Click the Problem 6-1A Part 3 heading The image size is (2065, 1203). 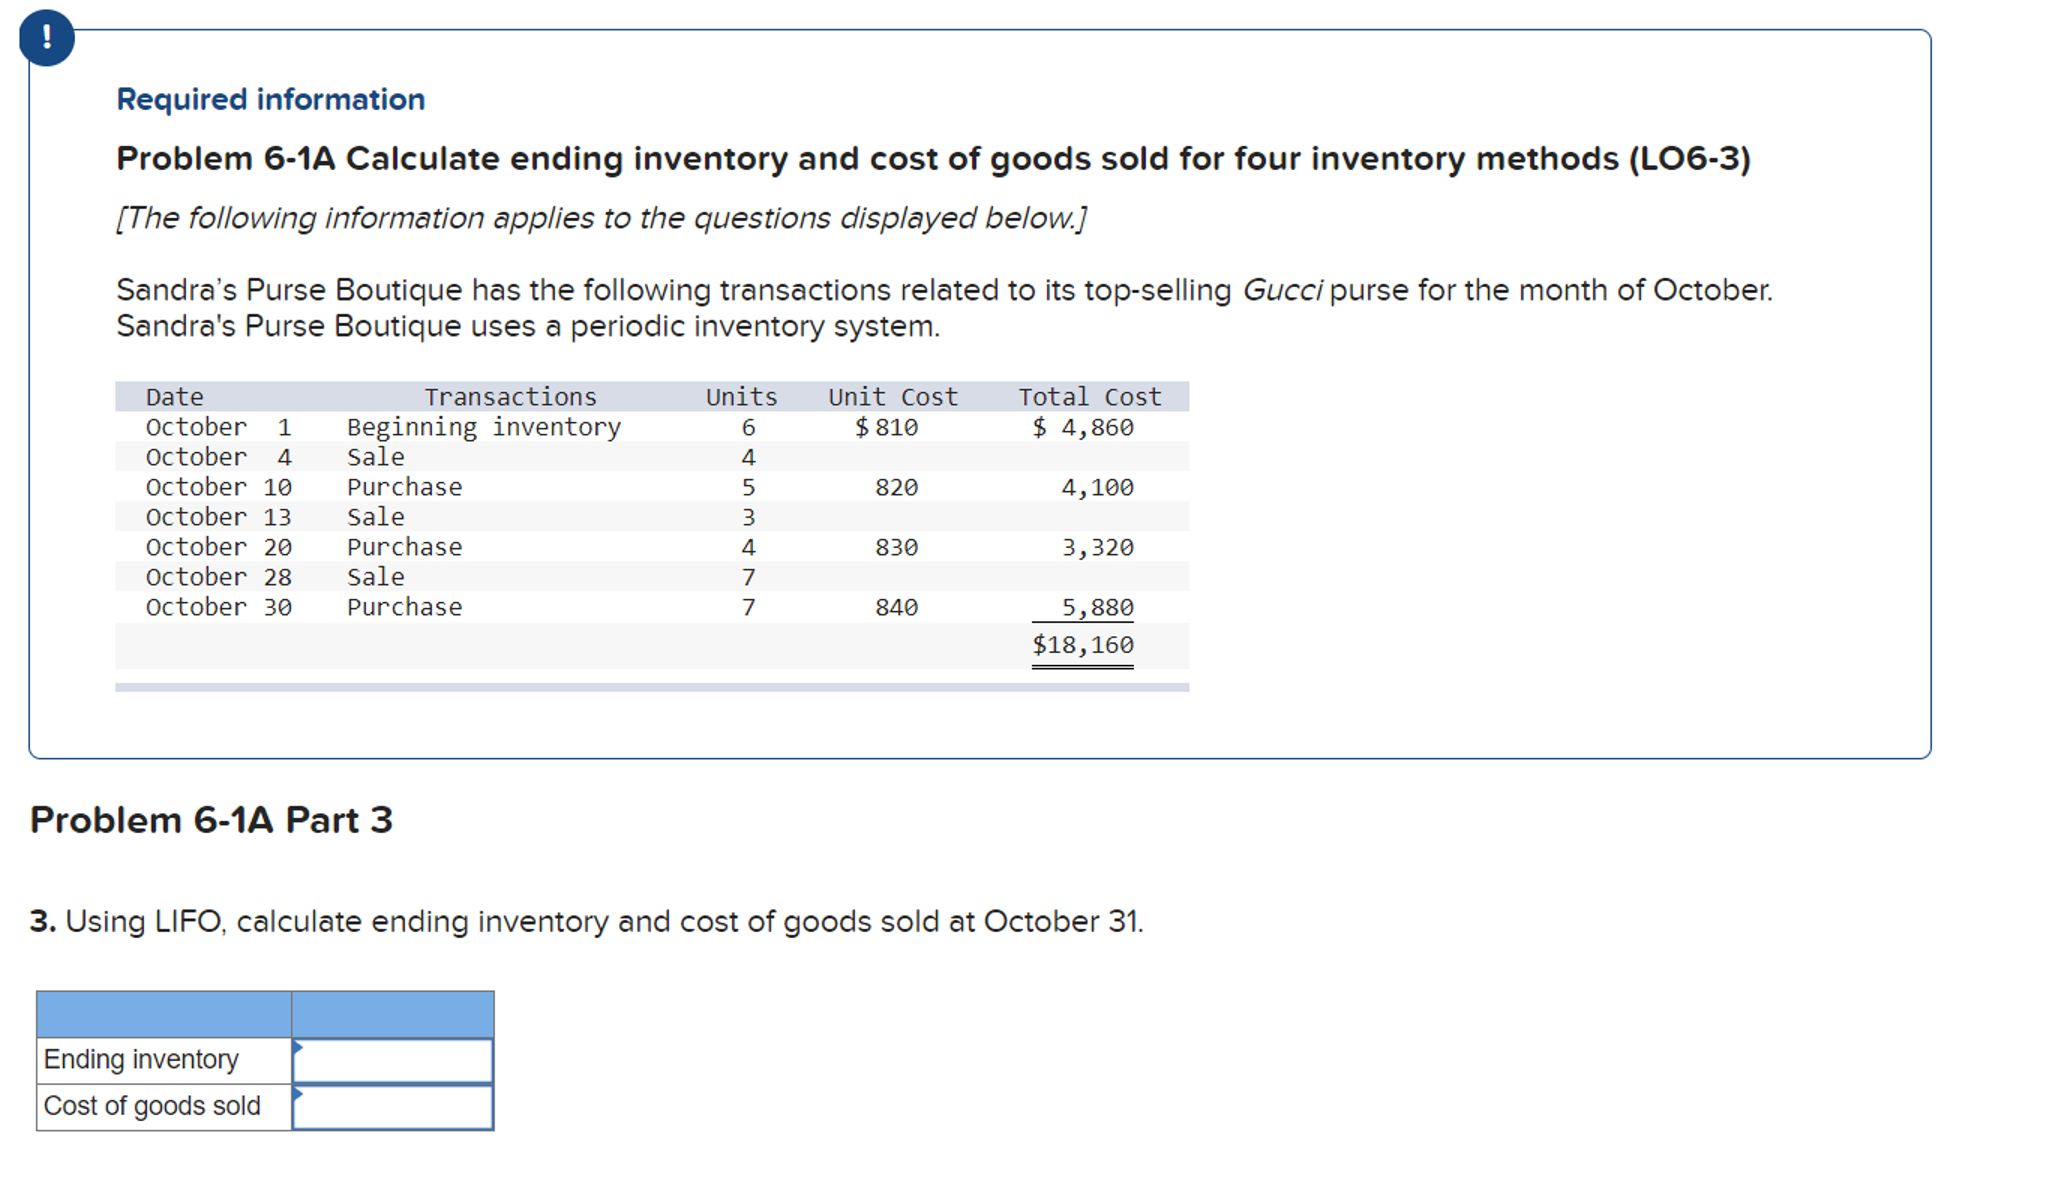click(211, 820)
